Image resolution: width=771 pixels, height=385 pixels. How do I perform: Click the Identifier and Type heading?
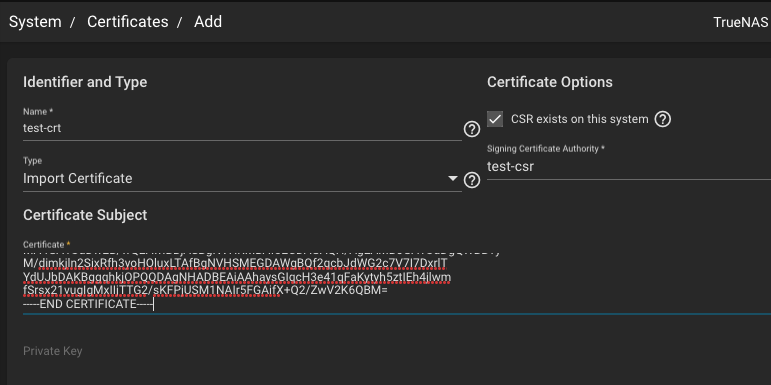pos(85,82)
